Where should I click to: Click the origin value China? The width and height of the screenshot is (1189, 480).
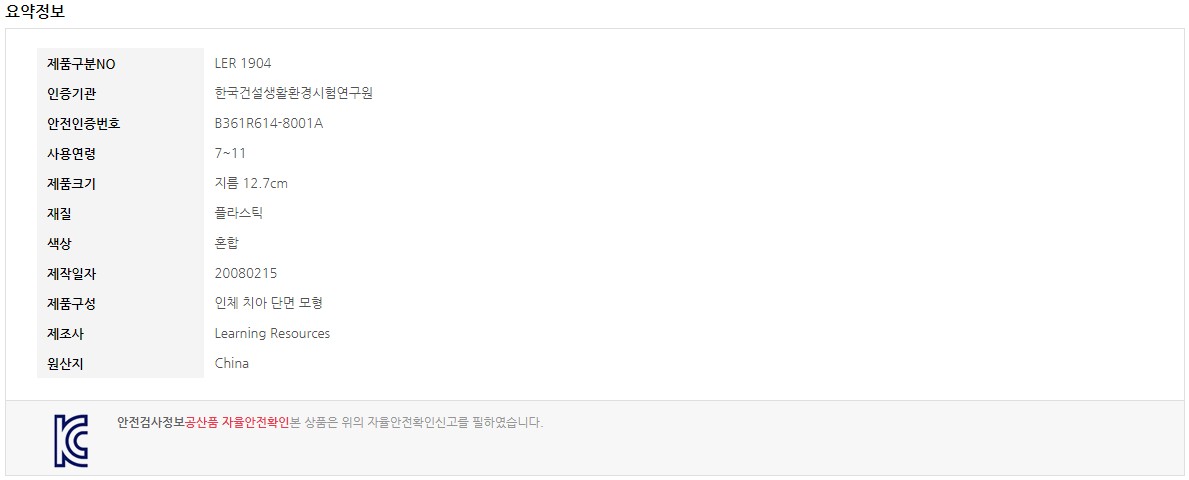click(231, 363)
